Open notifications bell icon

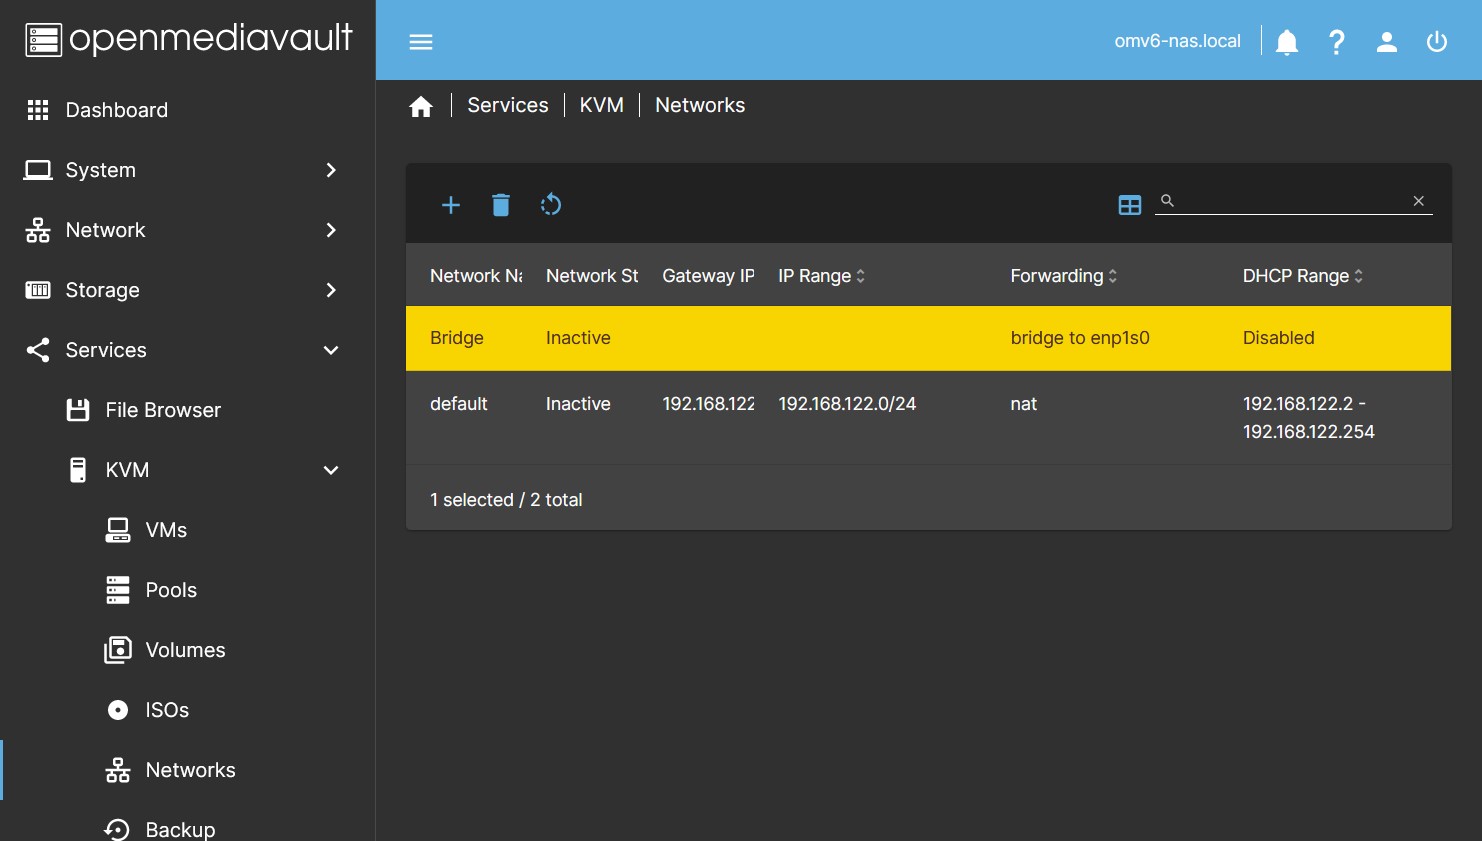1287,42
